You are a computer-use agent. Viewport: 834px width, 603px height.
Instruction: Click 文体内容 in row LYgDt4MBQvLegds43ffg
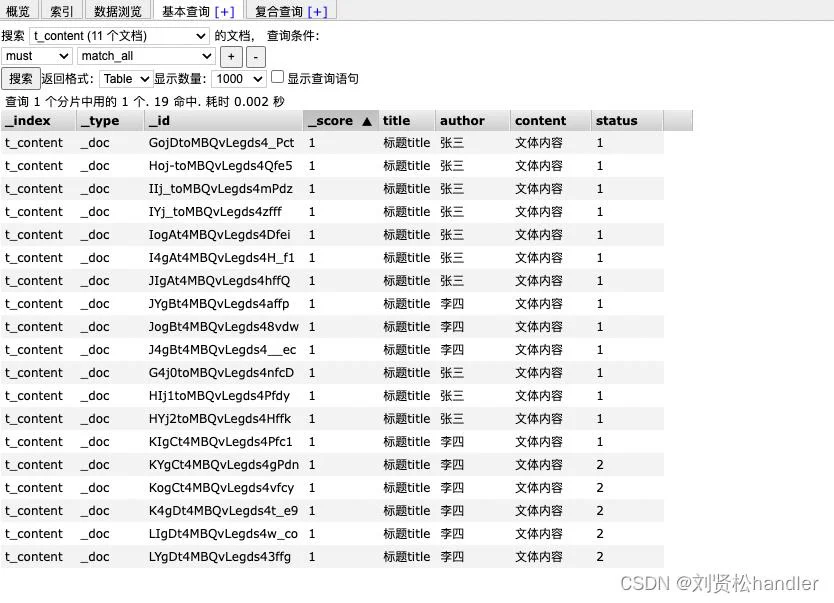(x=539, y=557)
